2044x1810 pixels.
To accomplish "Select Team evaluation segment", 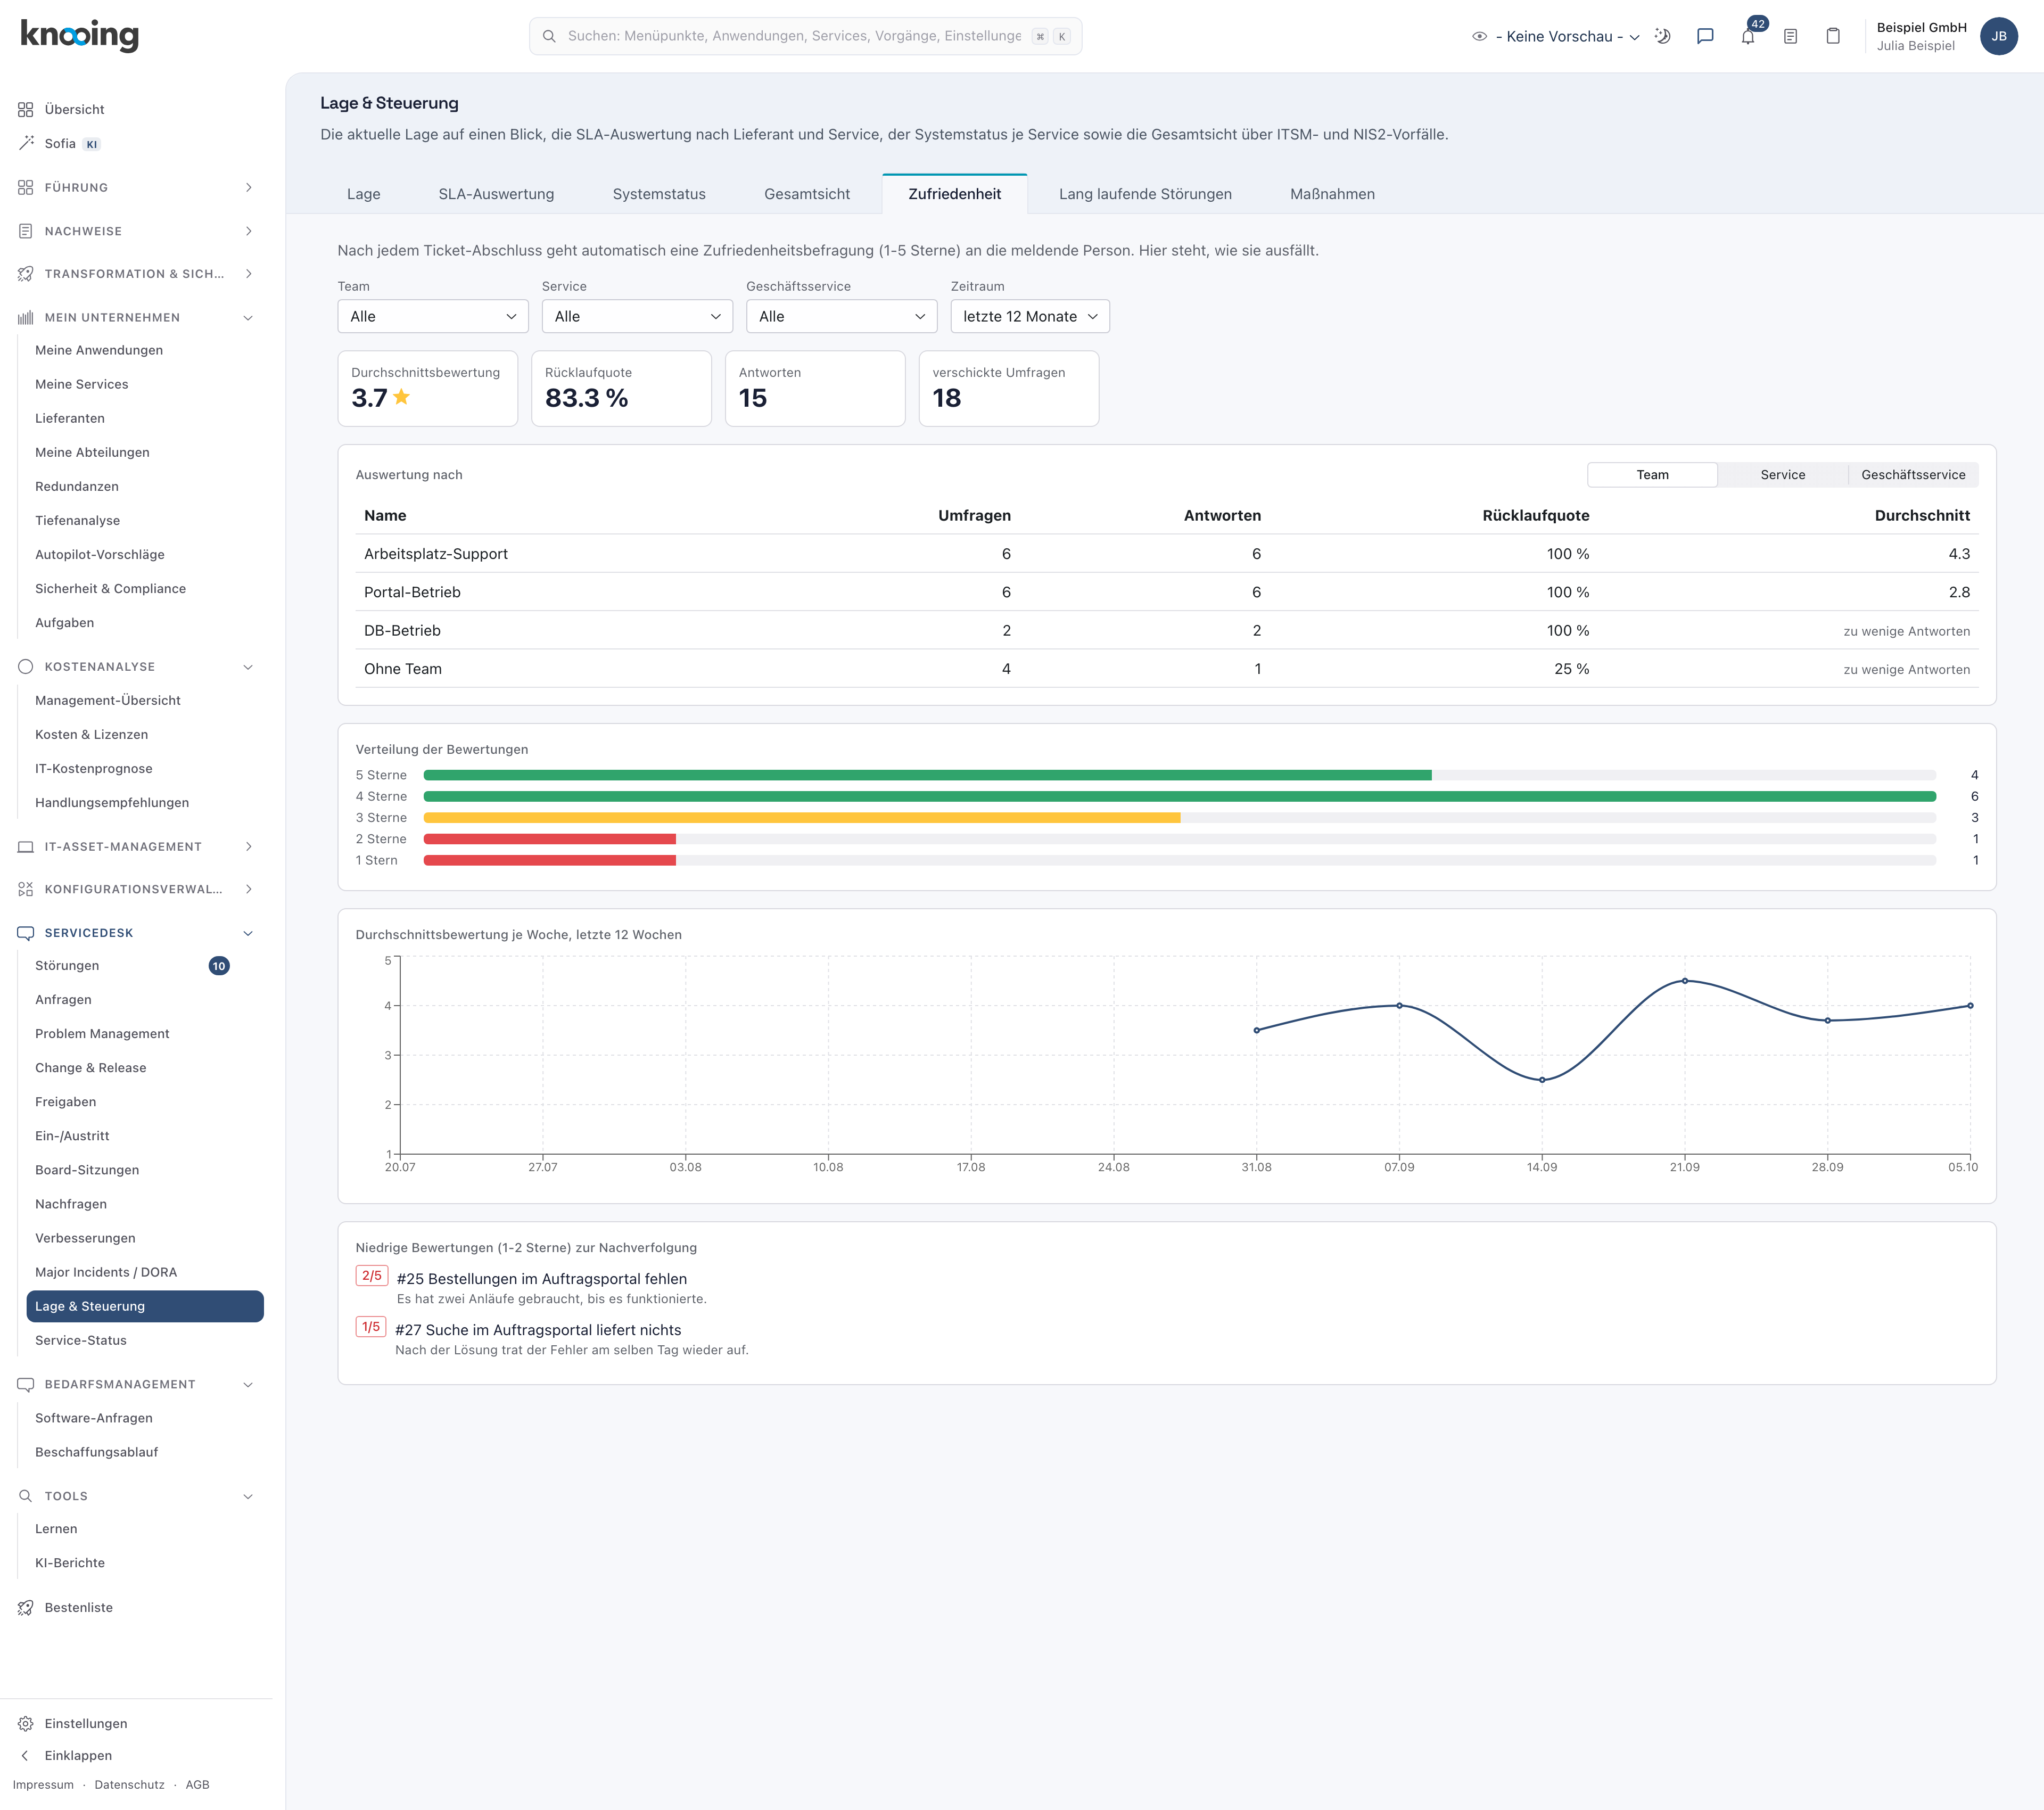I will tap(1652, 475).
